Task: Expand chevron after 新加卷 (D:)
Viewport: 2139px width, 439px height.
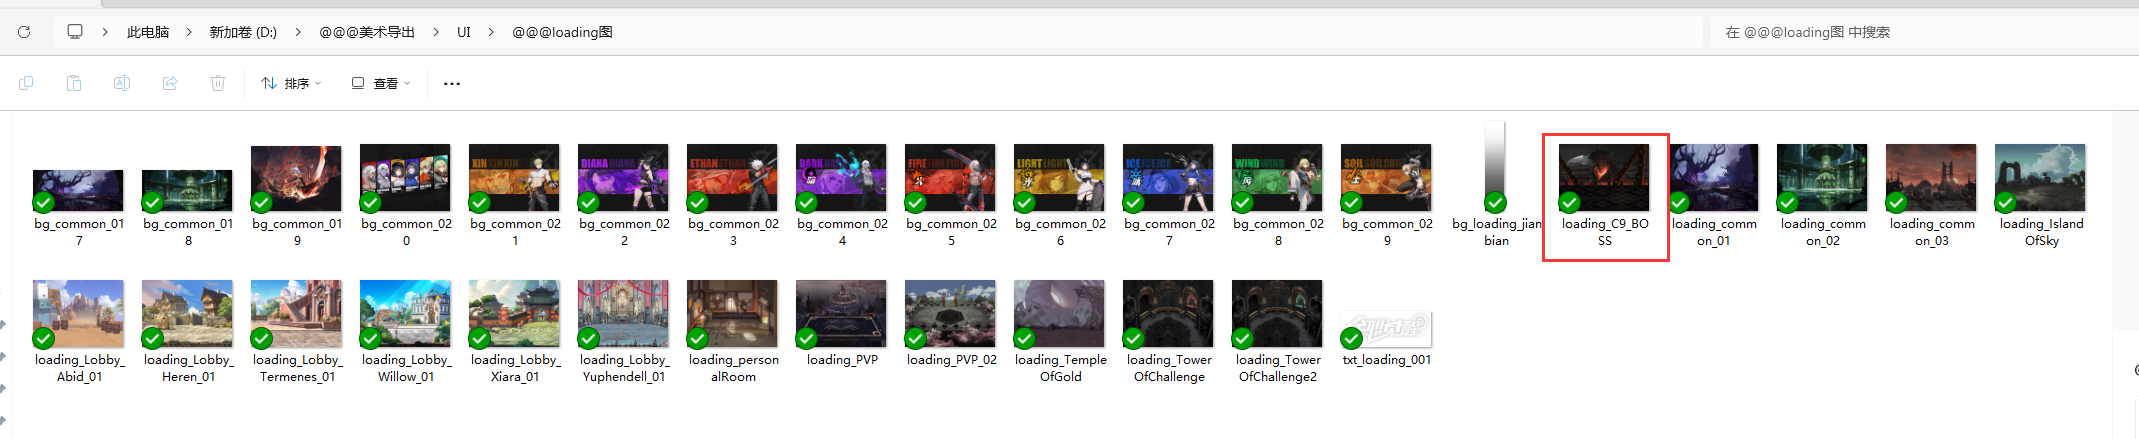Action: point(298,32)
